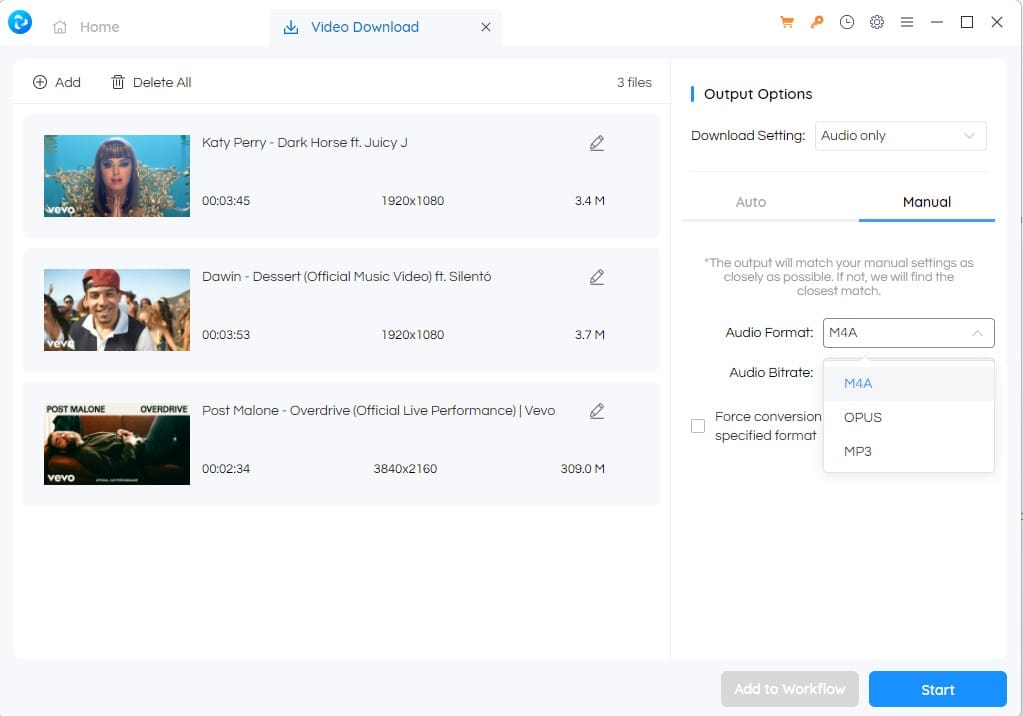The height and width of the screenshot is (716, 1023).
Task: Open the key registration icon
Action: pos(817,23)
